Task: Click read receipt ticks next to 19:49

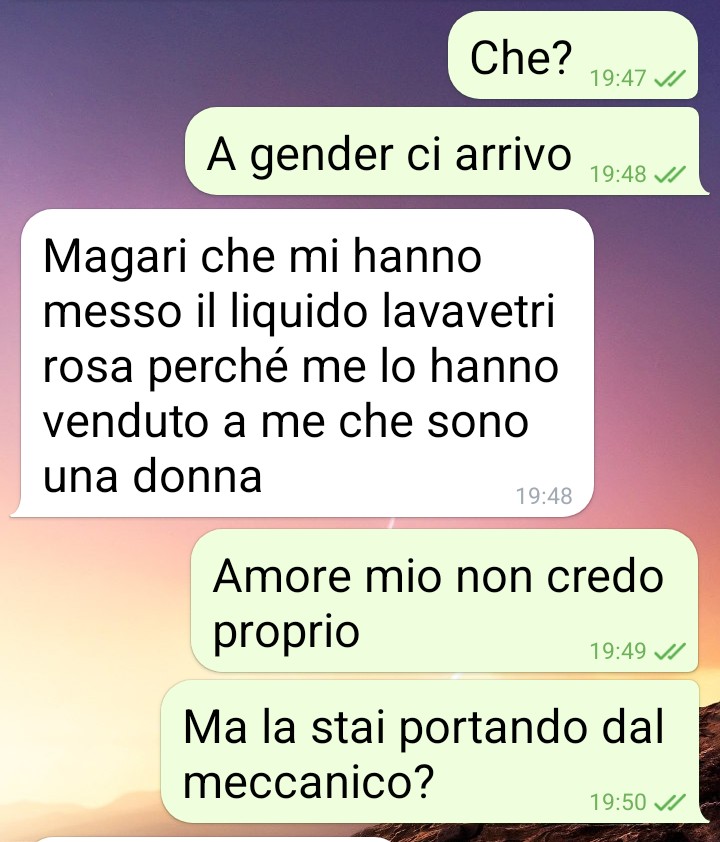Action: coord(670,651)
